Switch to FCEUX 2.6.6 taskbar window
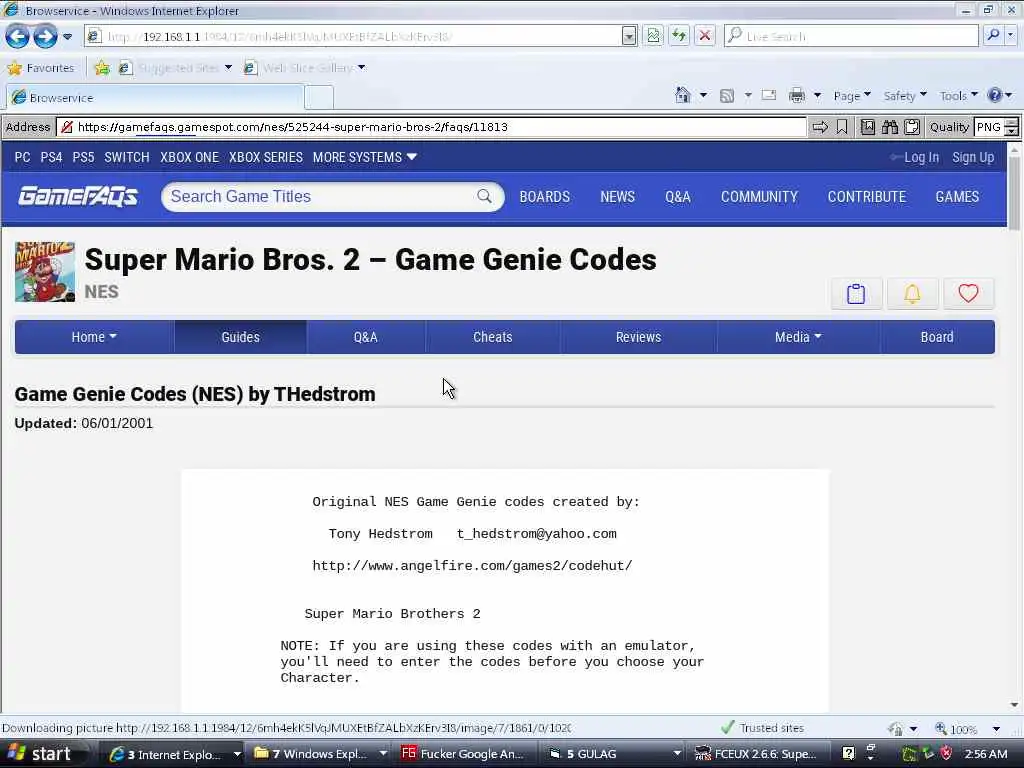The image size is (1024, 768). point(760,754)
